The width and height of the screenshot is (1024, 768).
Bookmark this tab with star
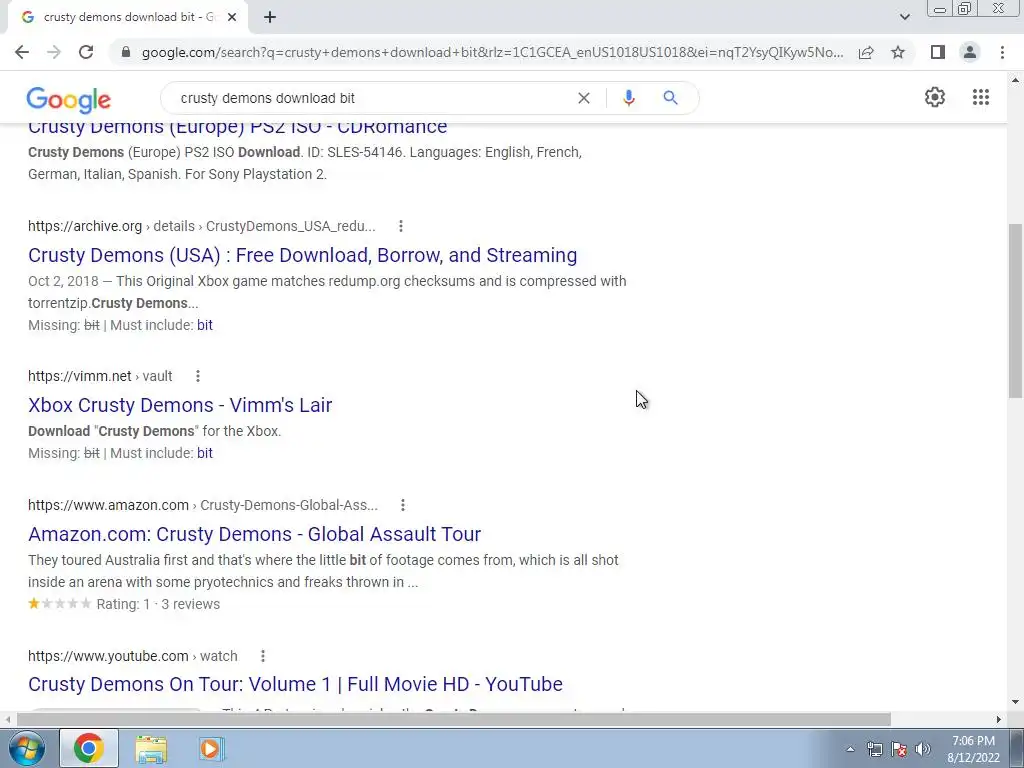click(x=898, y=52)
